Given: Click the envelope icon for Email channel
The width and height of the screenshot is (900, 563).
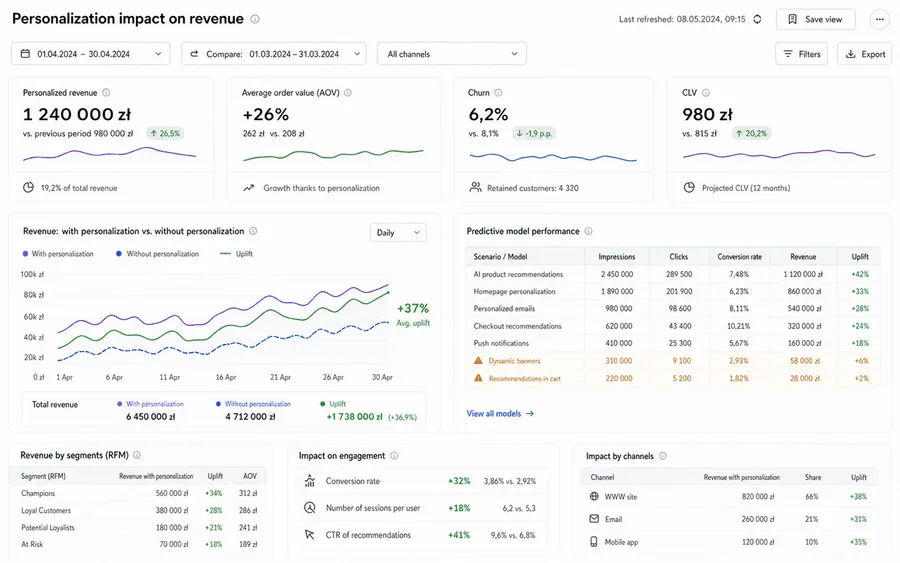Looking at the screenshot, I should click(594, 519).
